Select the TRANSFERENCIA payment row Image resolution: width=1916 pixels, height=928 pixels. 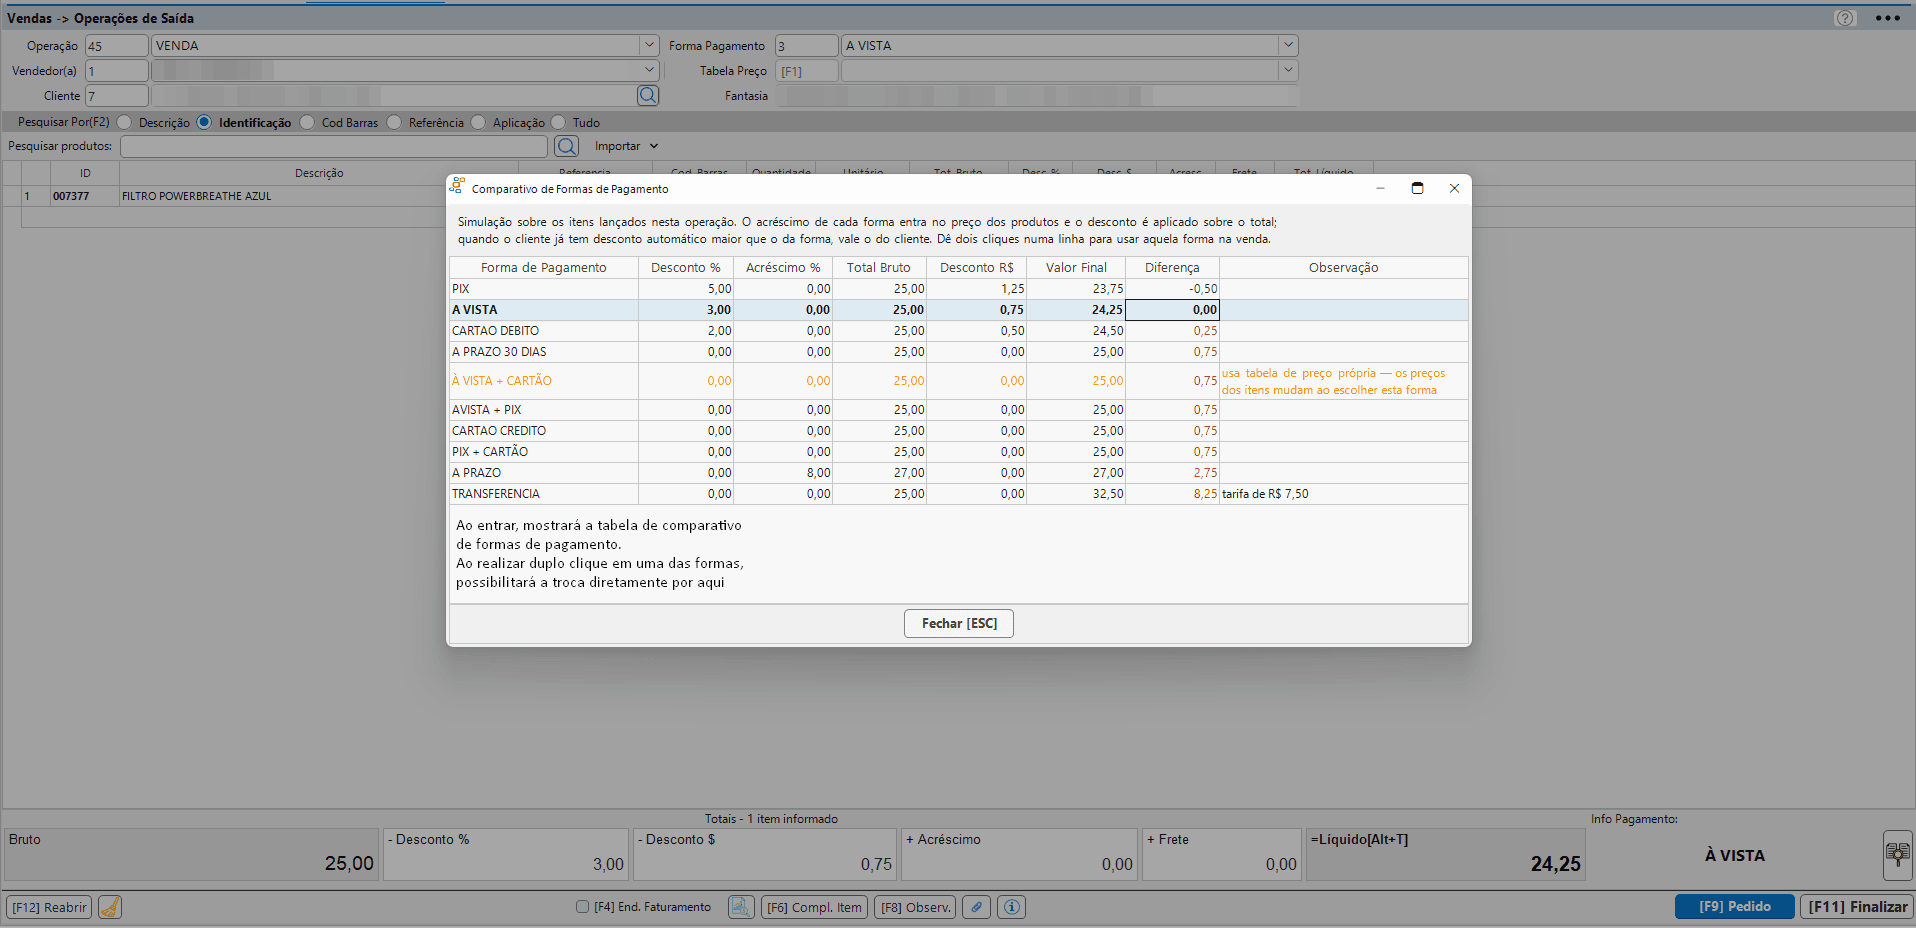959,494
